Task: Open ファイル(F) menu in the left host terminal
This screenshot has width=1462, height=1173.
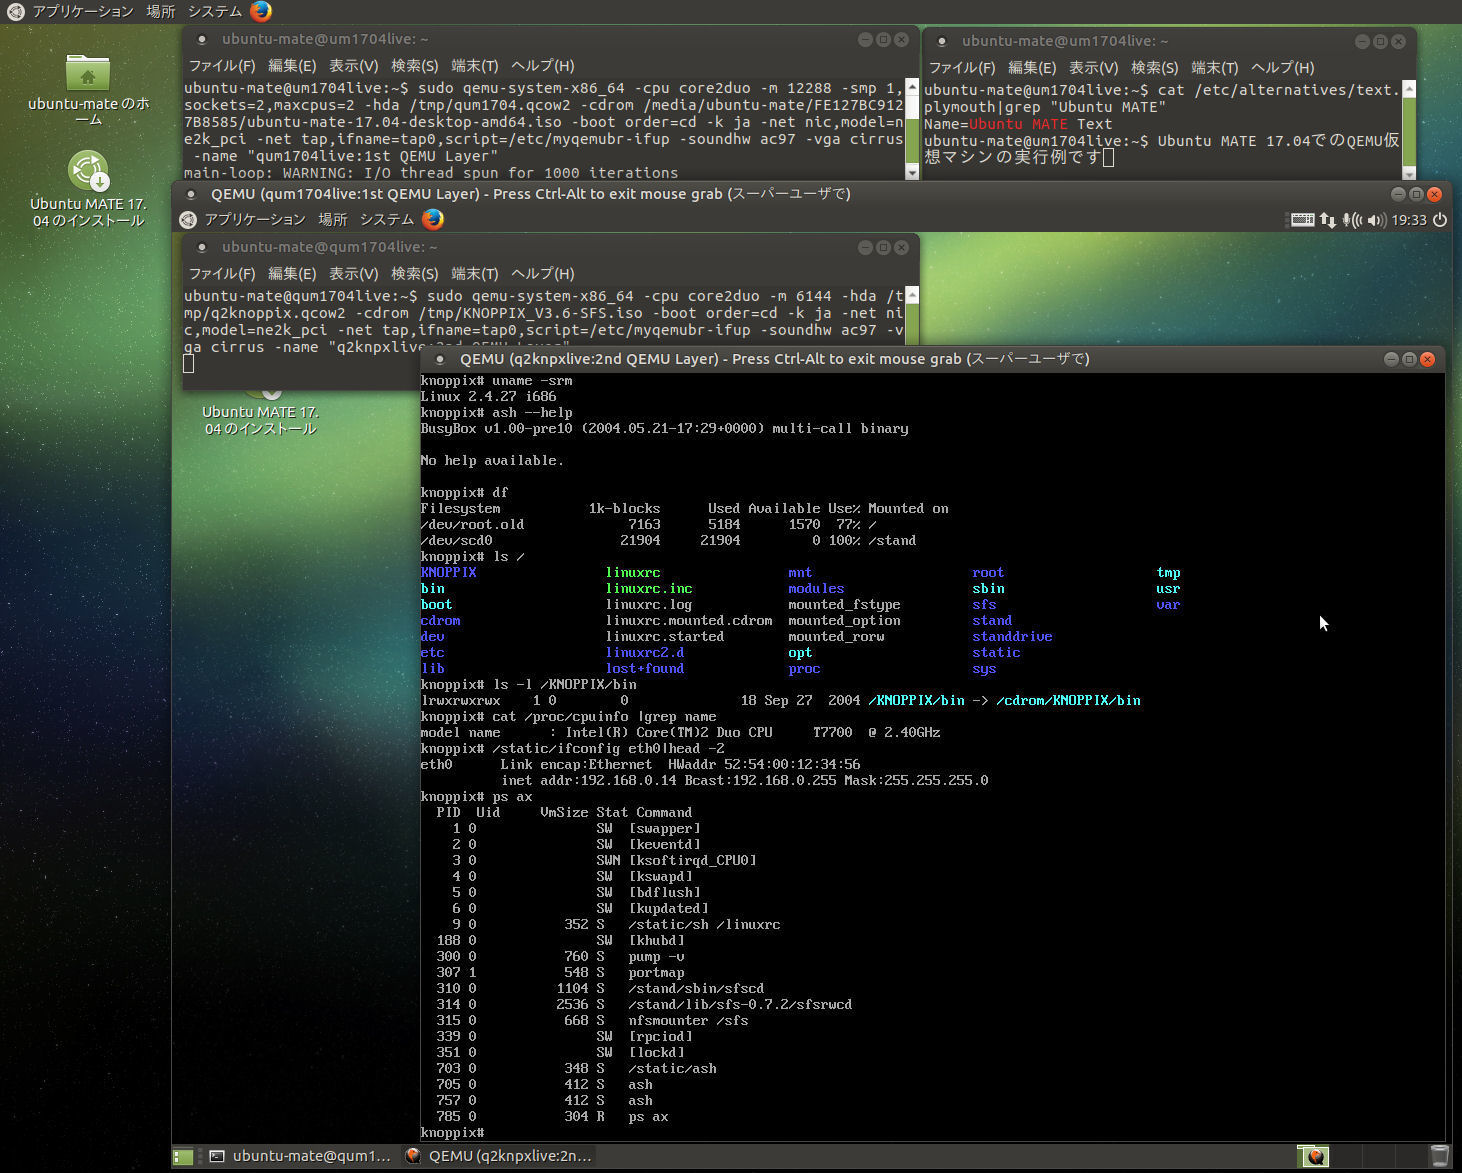Action: pos(222,66)
